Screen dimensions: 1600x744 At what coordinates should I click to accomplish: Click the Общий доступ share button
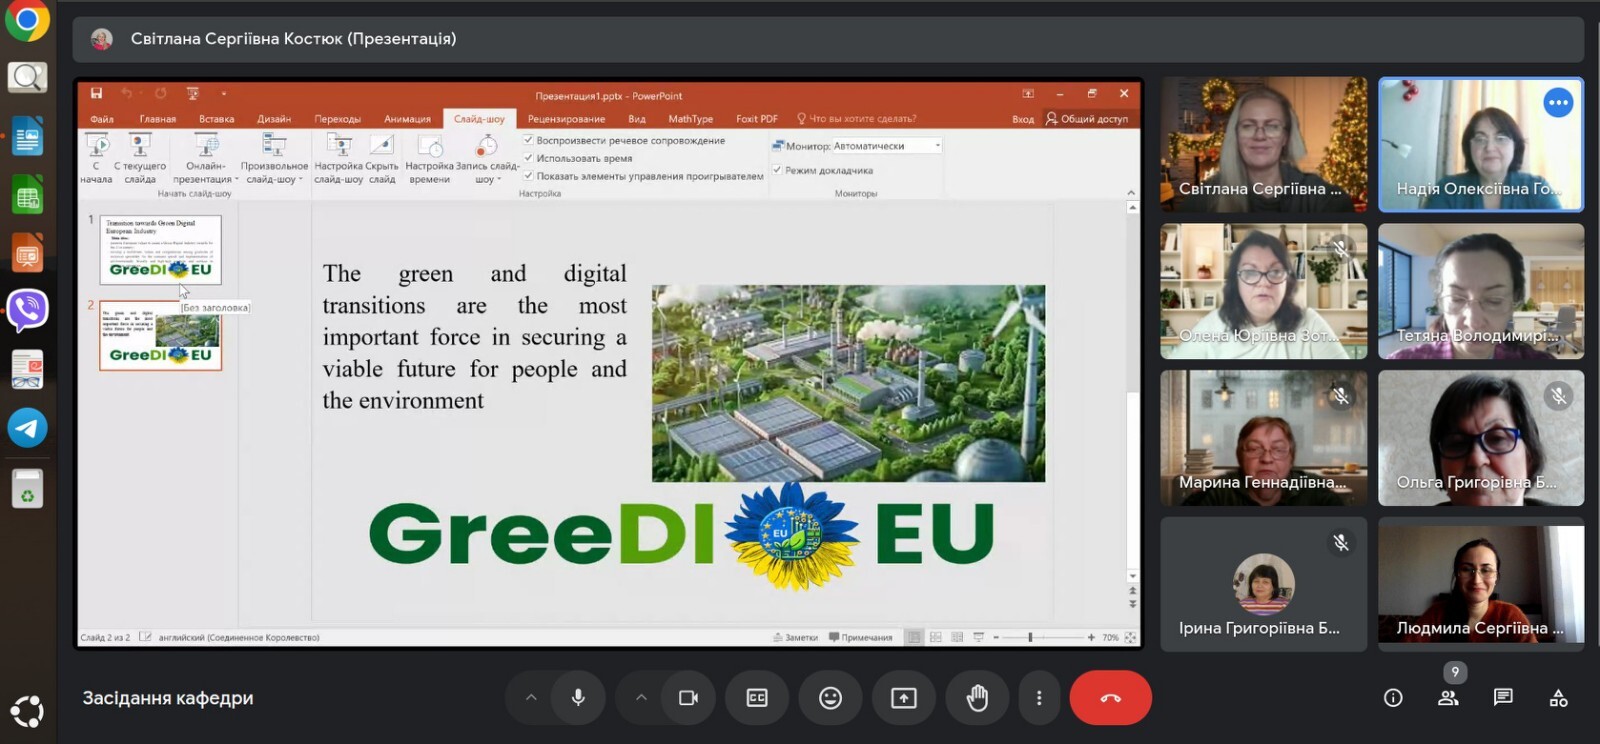(1087, 119)
